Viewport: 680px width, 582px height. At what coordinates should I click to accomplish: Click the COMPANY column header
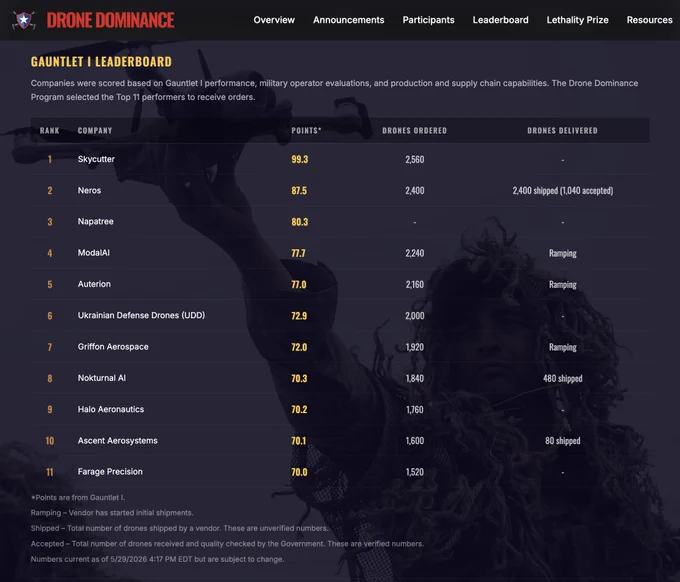[x=95, y=131]
